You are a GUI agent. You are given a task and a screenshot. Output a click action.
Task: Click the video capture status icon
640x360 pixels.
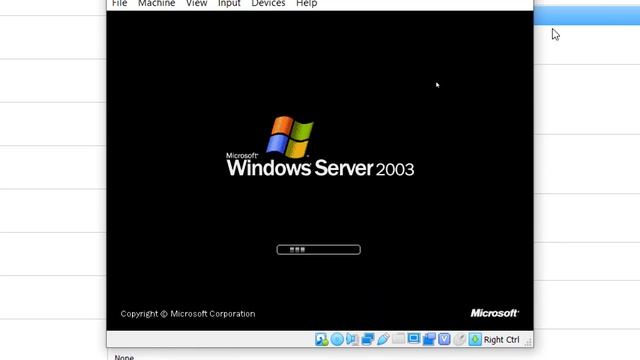tap(429, 339)
